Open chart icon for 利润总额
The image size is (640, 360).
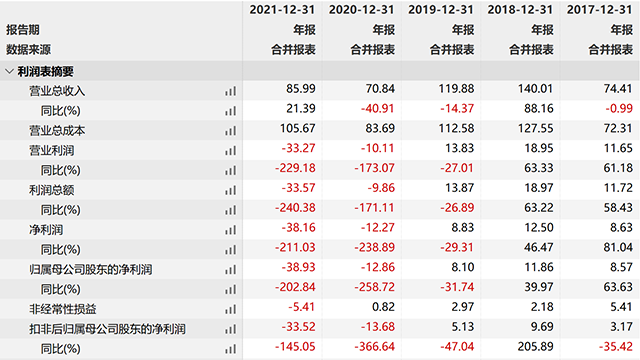click(x=231, y=190)
